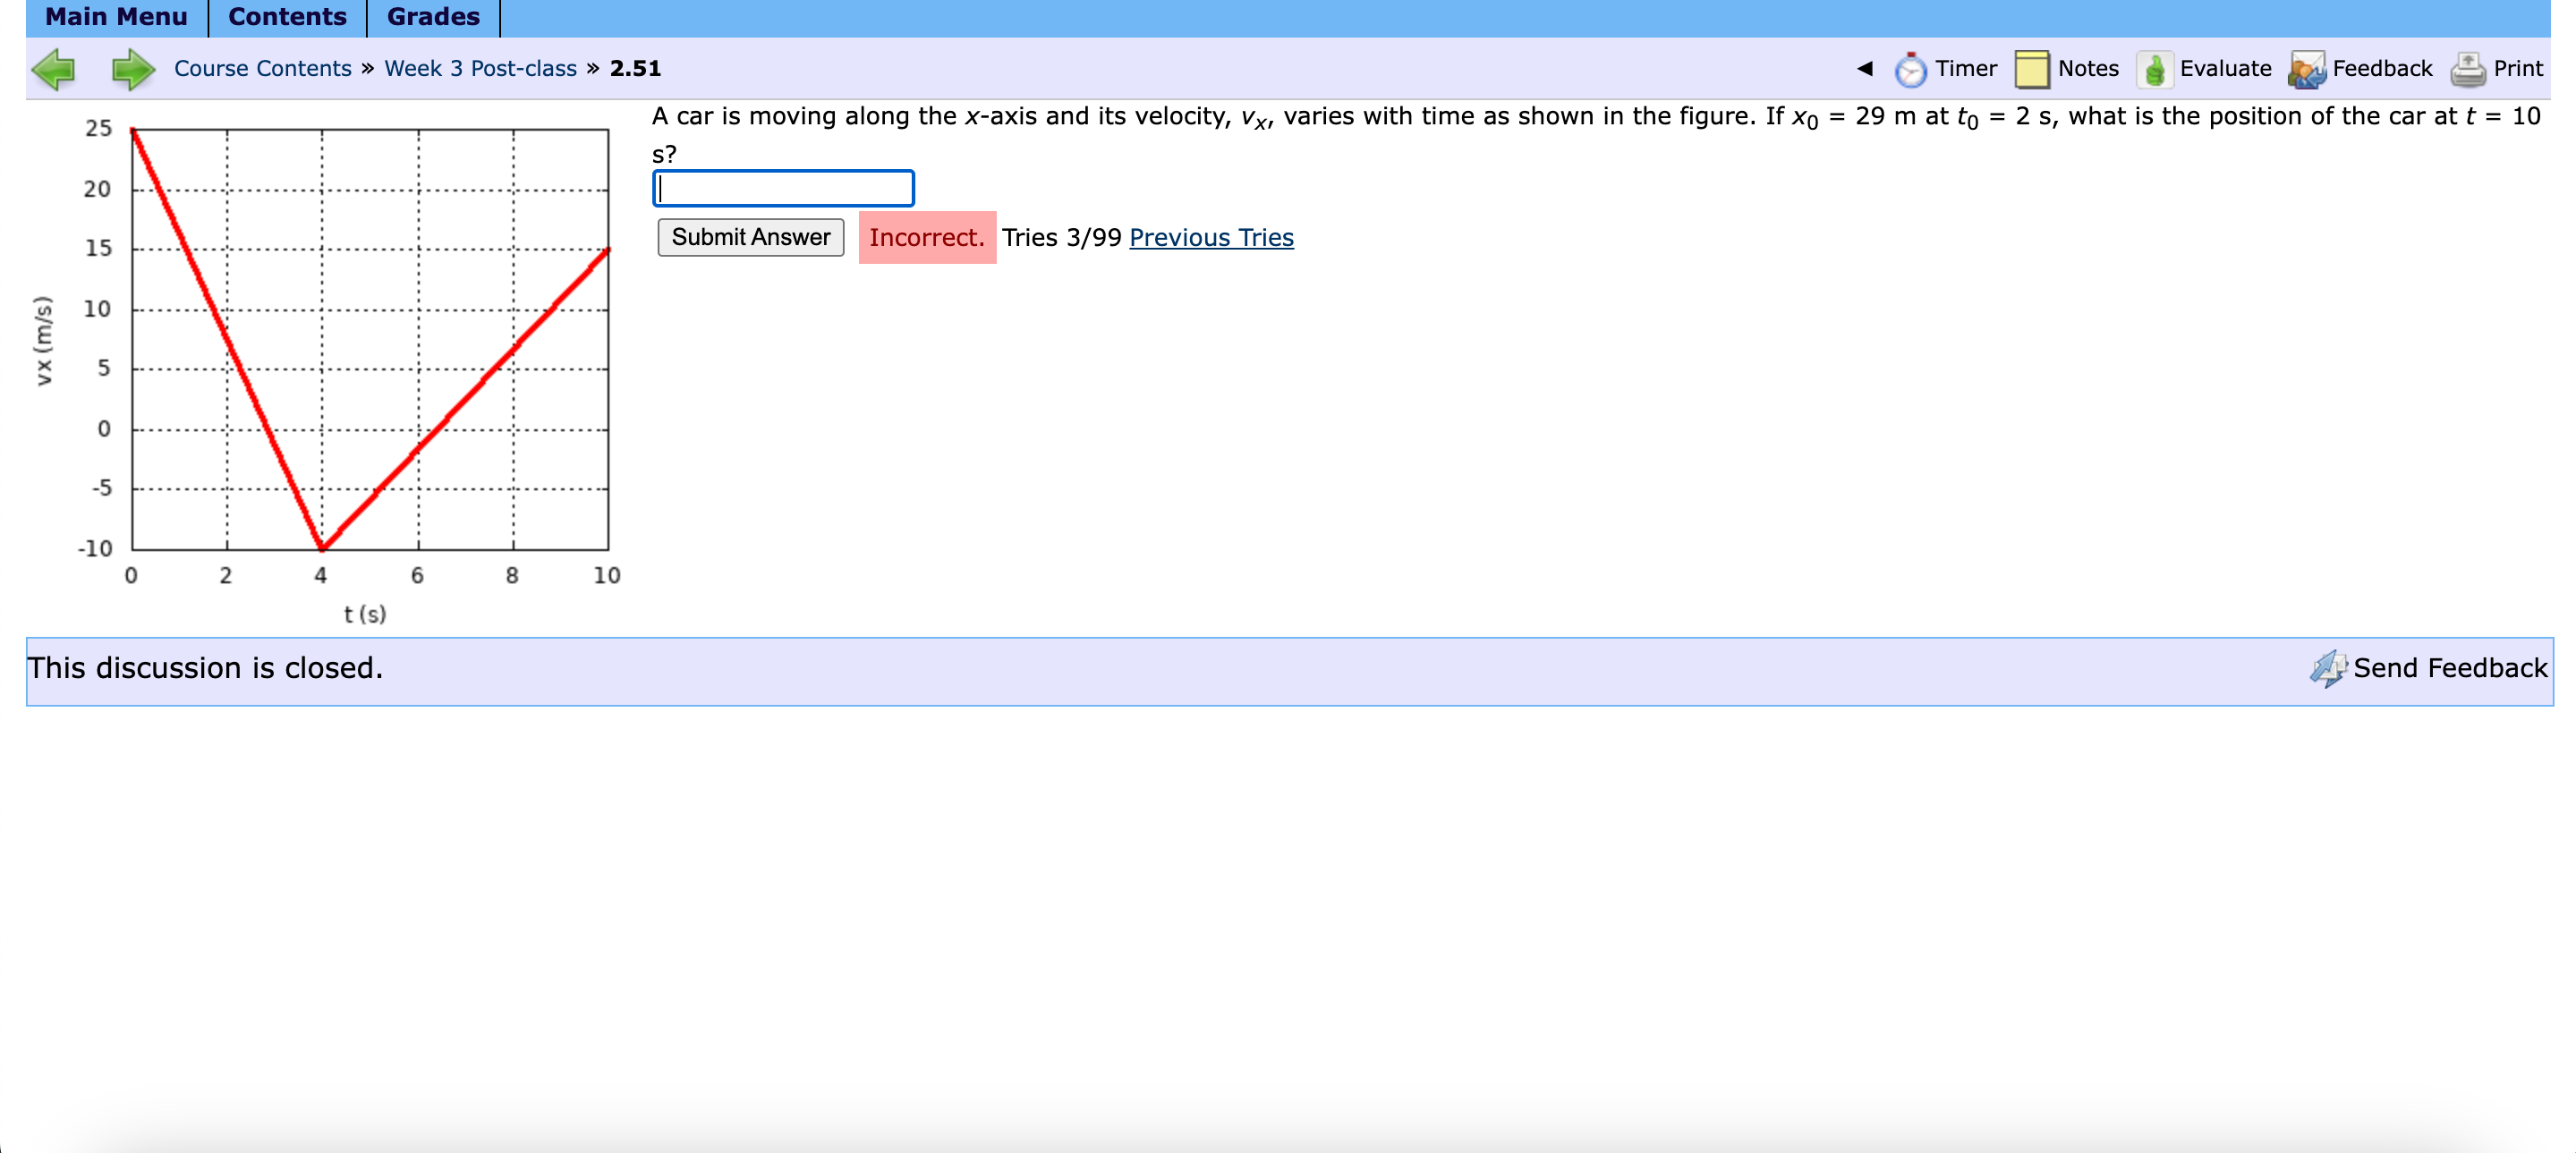This screenshot has width=2576, height=1153.
Task: Open the Main Menu tab
Action: [x=116, y=17]
